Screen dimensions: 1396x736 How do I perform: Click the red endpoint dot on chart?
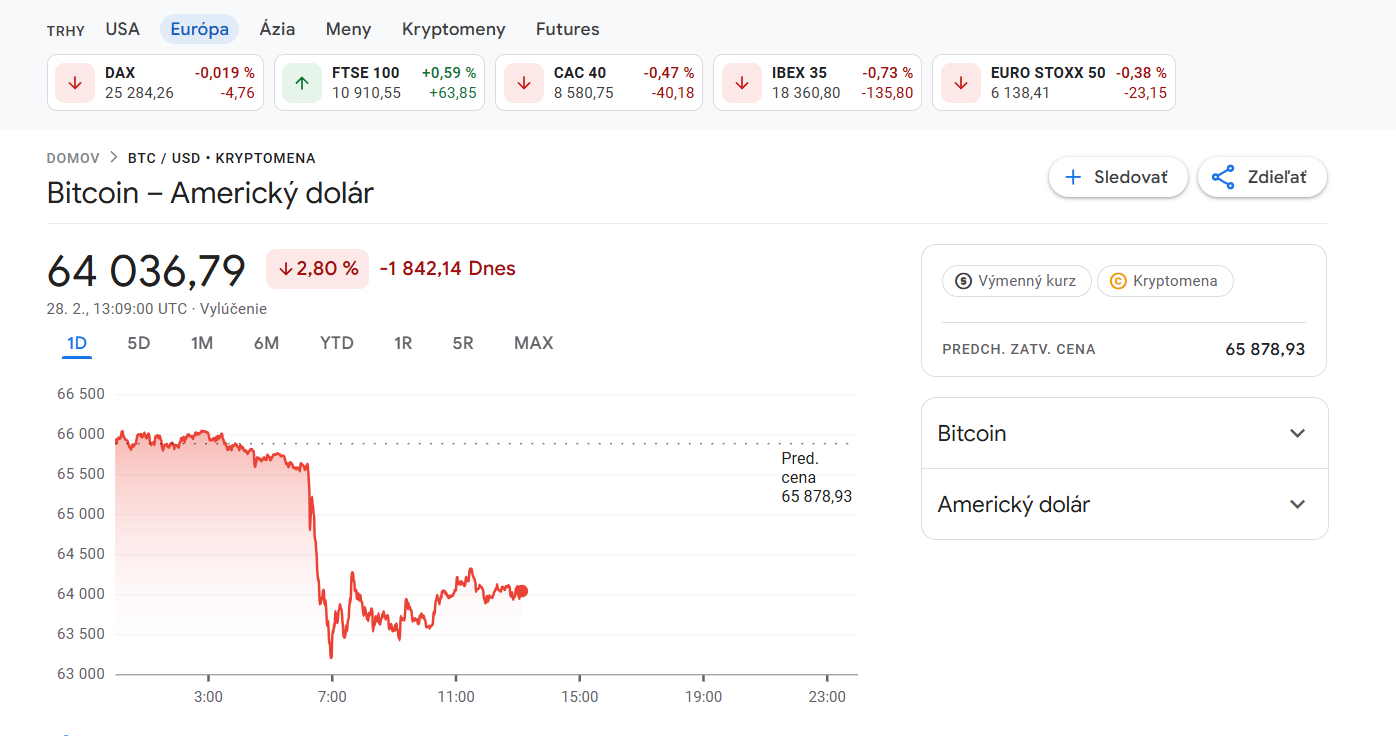(521, 591)
